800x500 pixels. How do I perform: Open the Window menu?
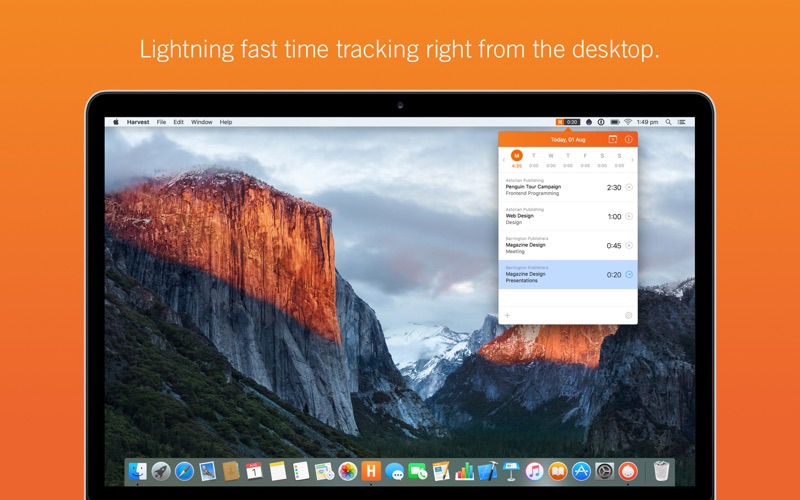[202, 122]
